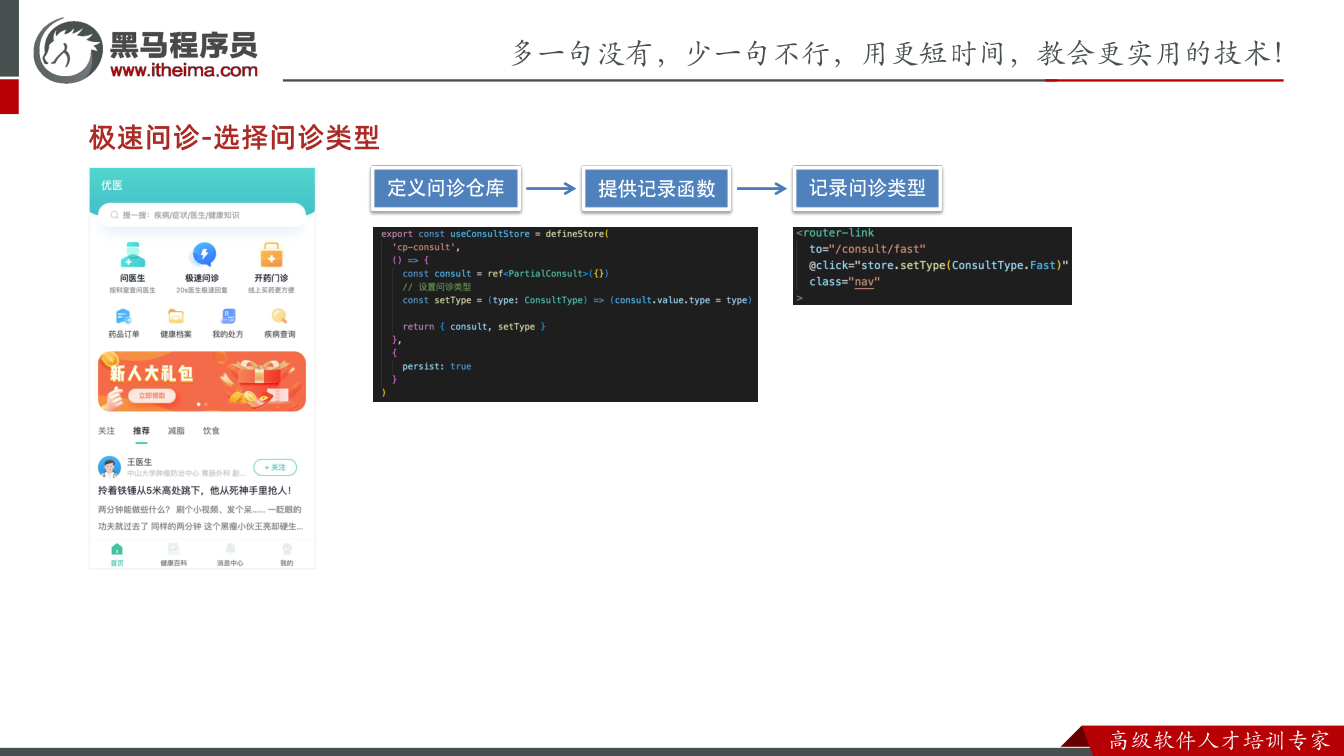The image size is (1344, 756).
Task: Switch to the 减脂 feed tab
Action: pyautogui.click(x=176, y=431)
